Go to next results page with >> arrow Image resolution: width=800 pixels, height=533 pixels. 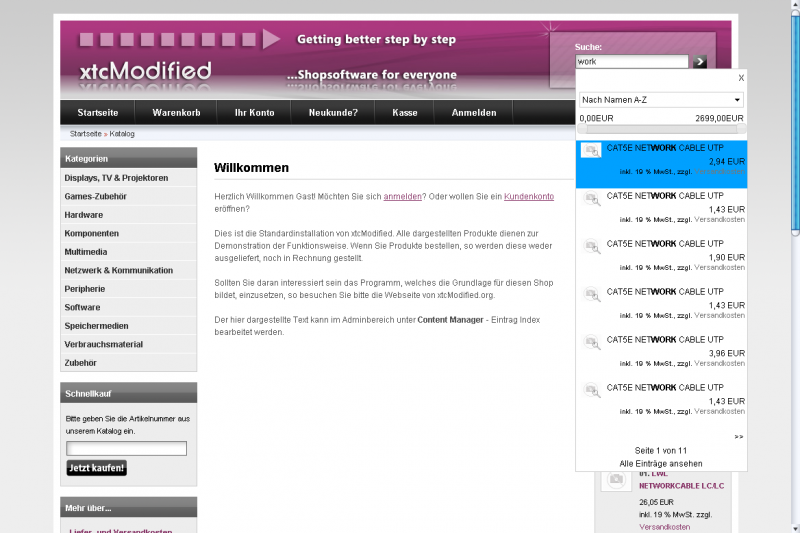739,437
